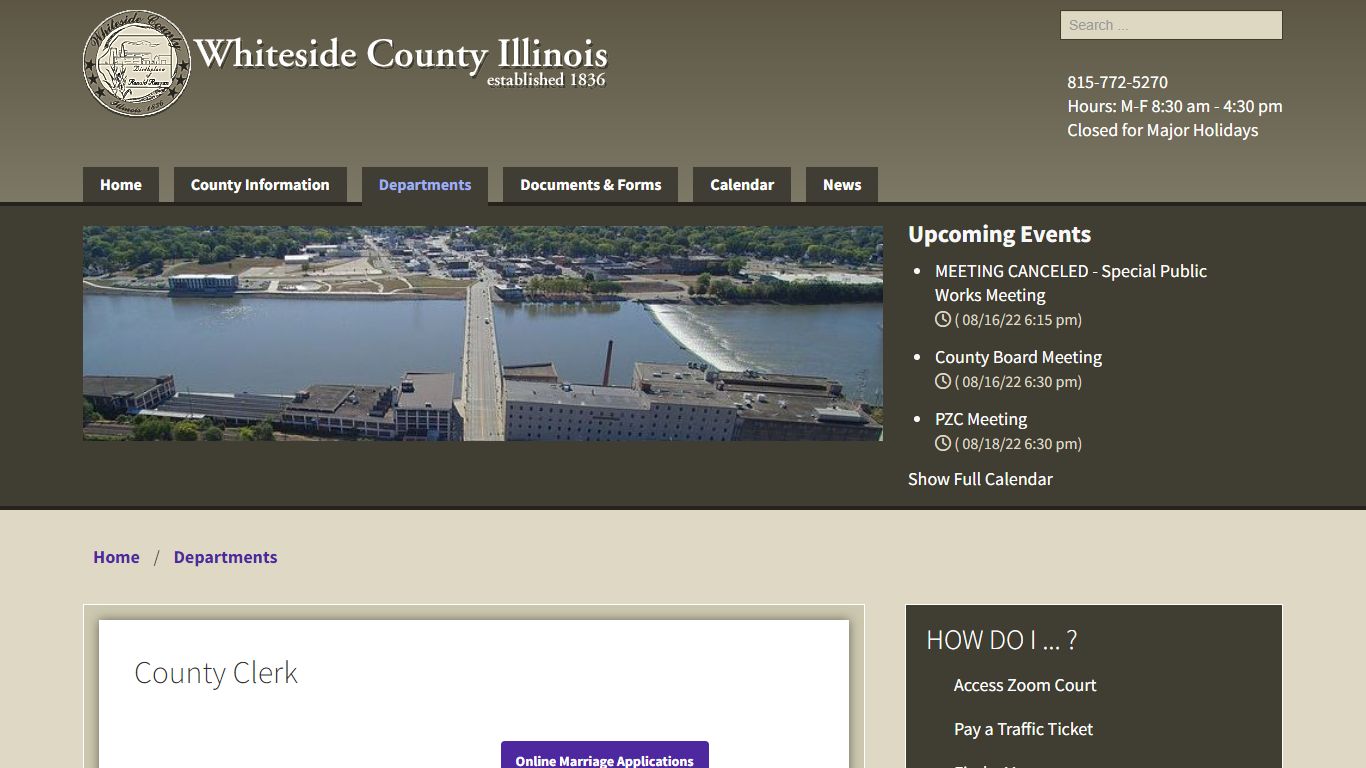Open the MEETING CANCELED Special Public Works event
The image size is (1366, 768).
1071,283
